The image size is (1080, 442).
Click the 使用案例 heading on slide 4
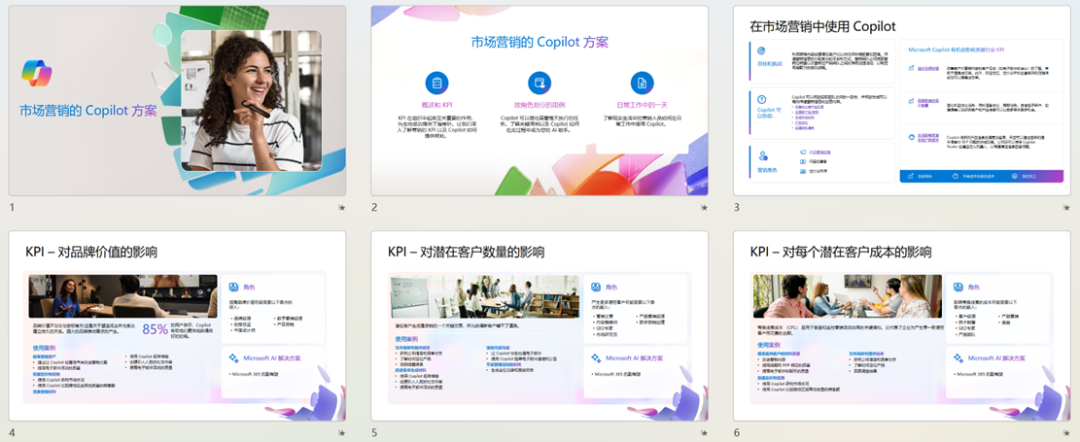(x=44, y=348)
